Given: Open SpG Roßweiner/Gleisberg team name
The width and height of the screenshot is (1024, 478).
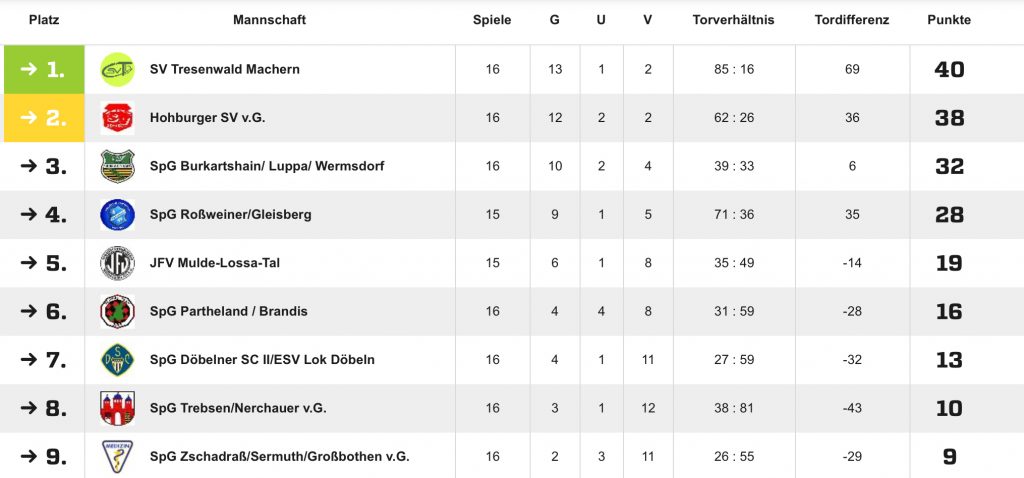Looking at the screenshot, I should point(230,215).
